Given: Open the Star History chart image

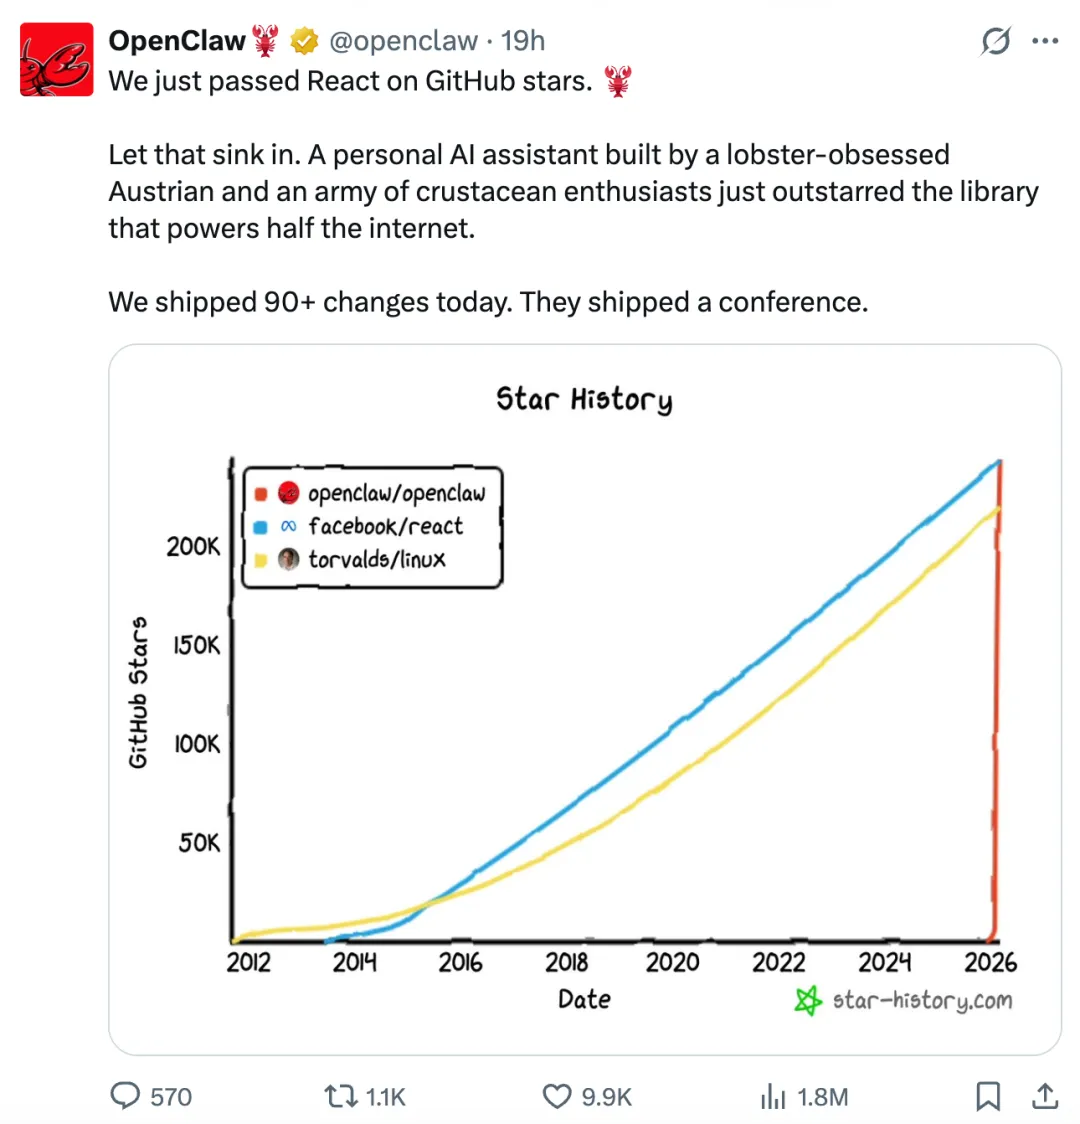Looking at the screenshot, I should [x=585, y=700].
